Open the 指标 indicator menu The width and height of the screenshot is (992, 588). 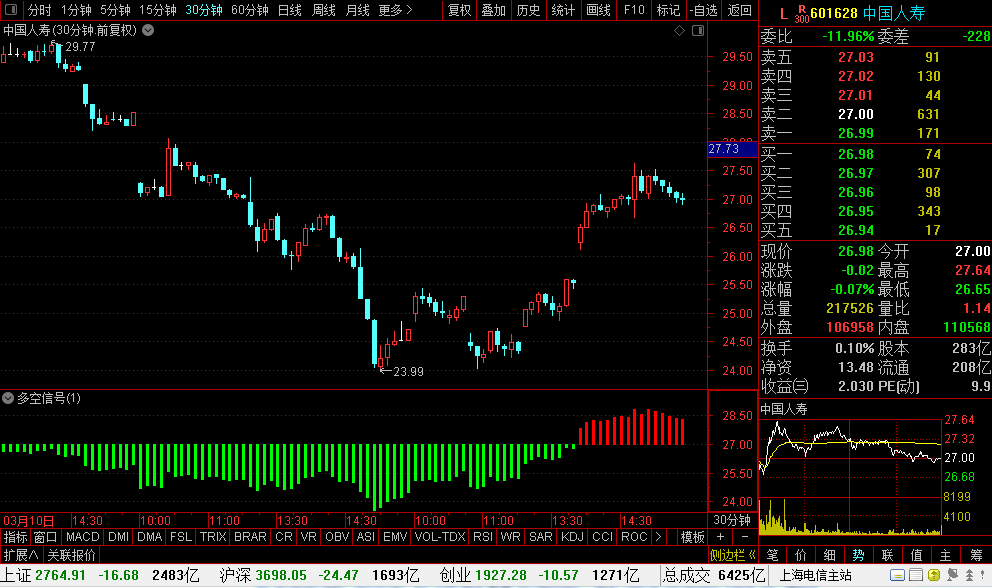pos(15,537)
